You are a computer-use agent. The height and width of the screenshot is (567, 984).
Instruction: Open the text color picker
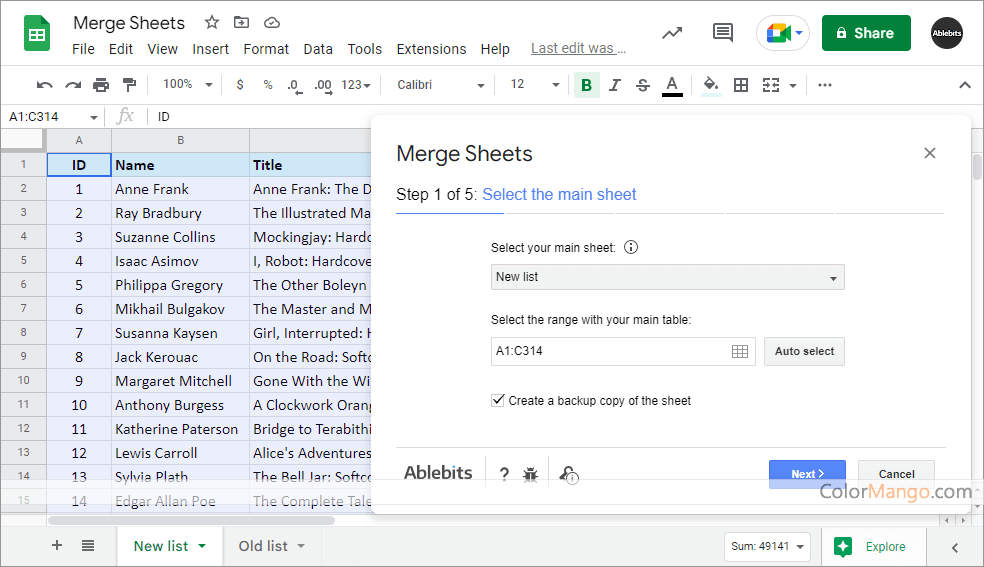click(672, 86)
